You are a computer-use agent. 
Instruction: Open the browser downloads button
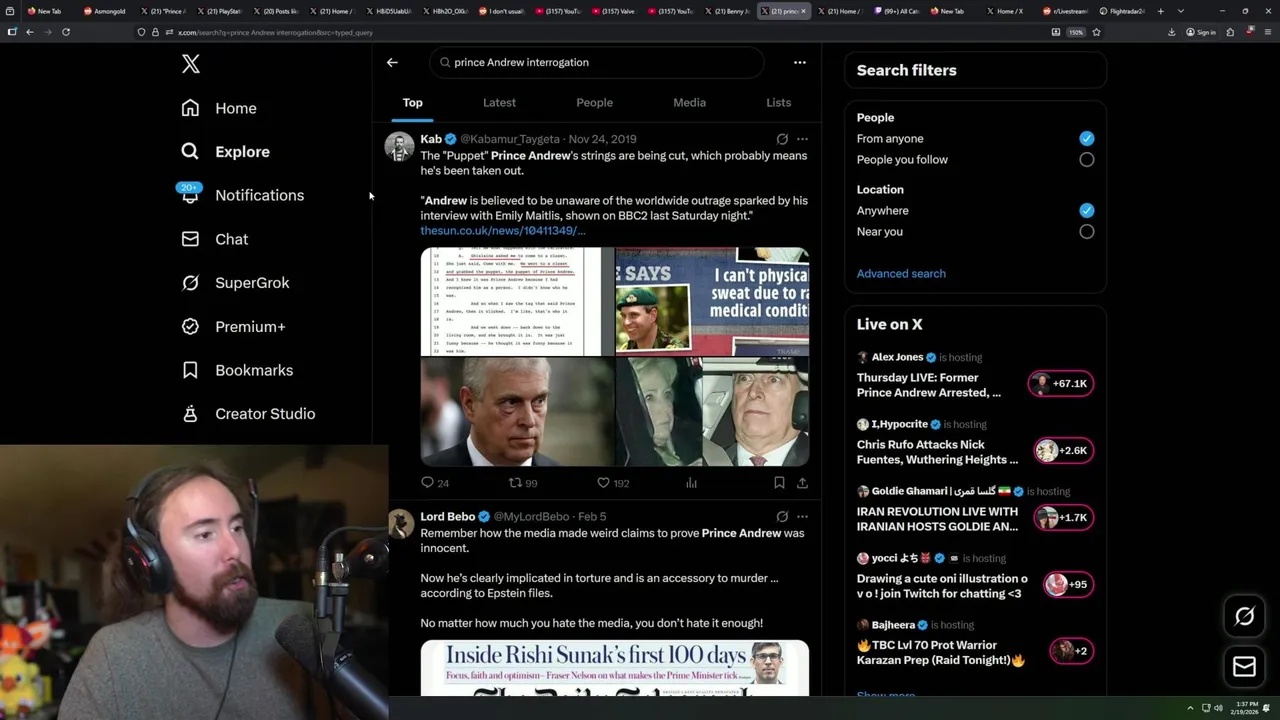coord(1171,32)
